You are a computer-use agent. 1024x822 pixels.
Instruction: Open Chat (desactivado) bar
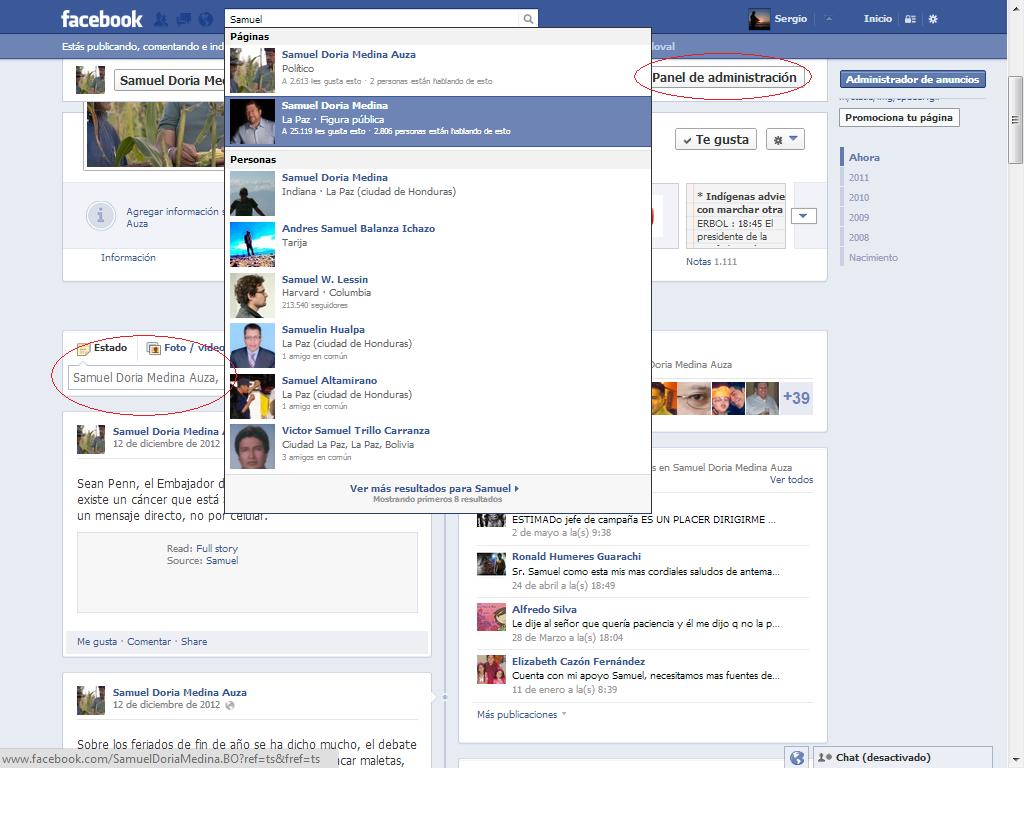click(x=903, y=757)
